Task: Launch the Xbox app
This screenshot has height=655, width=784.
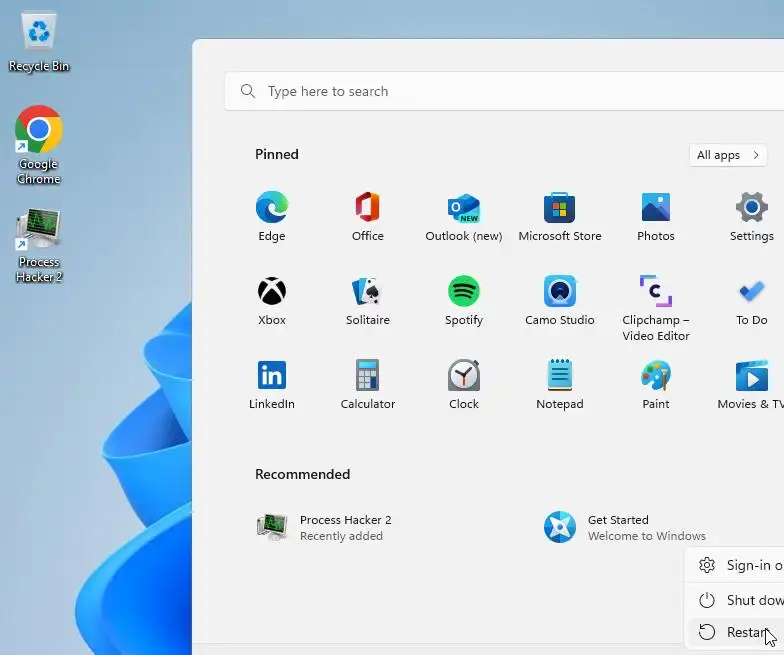Action: tap(272, 300)
